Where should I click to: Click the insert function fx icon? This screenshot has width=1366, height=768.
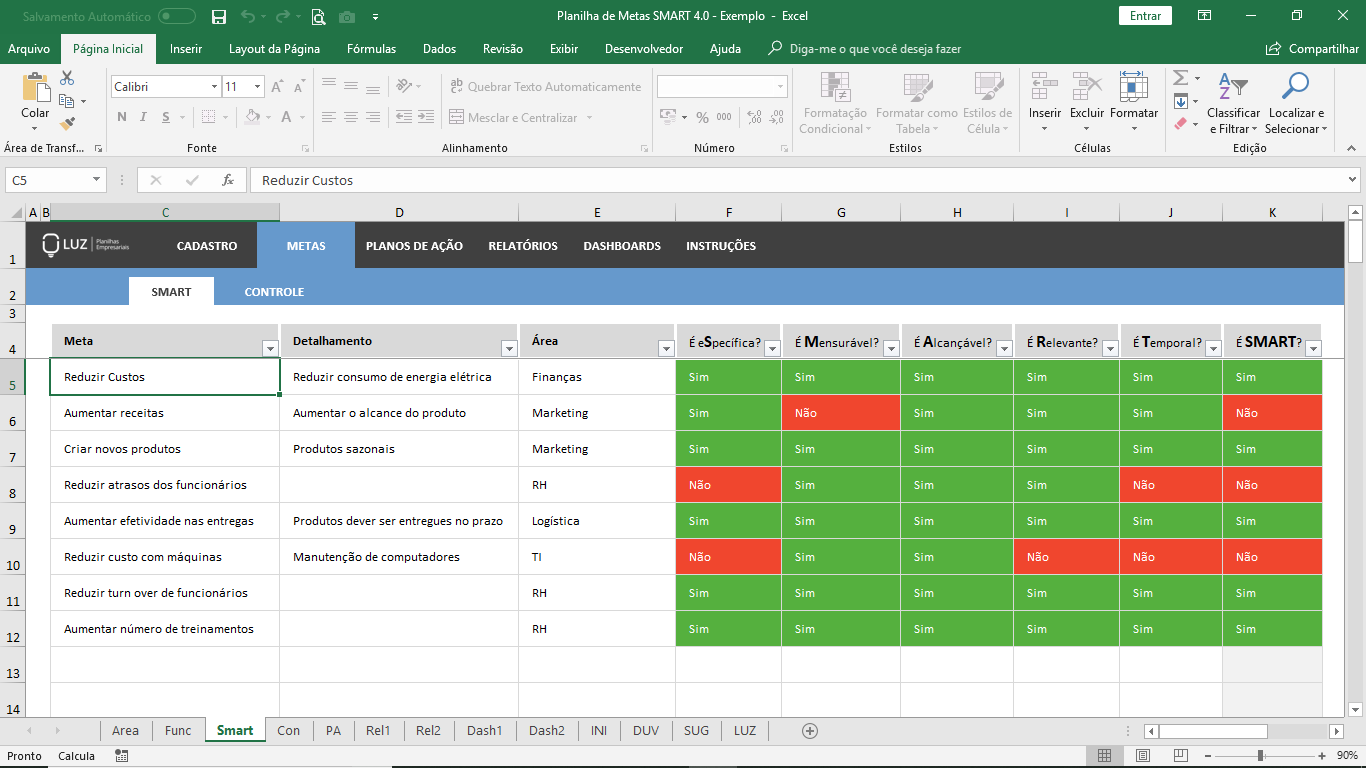click(228, 181)
